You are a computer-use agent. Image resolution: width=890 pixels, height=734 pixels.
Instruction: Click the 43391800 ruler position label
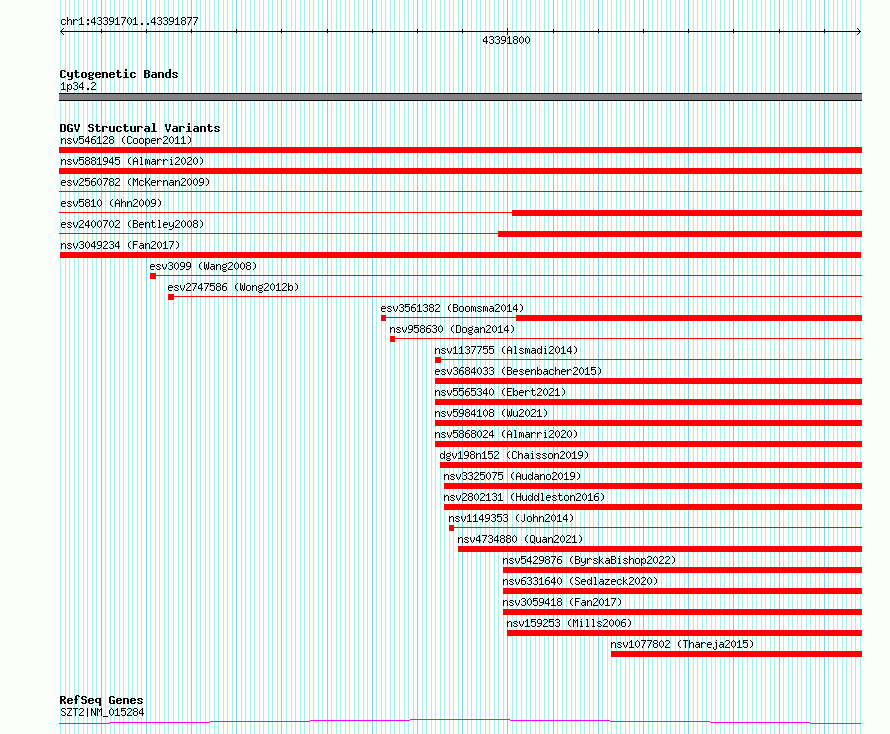tap(506, 40)
